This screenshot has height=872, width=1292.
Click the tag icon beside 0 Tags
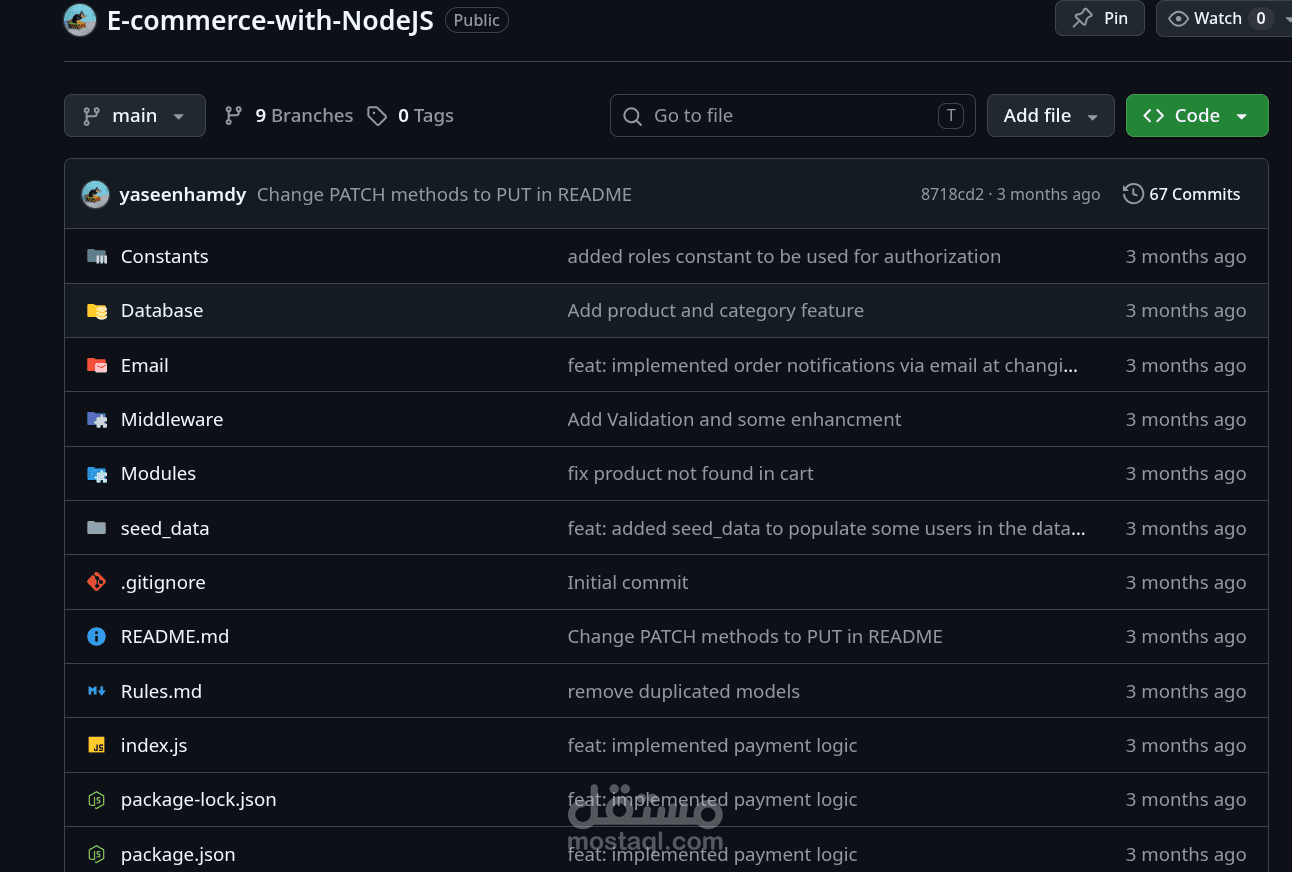point(377,116)
